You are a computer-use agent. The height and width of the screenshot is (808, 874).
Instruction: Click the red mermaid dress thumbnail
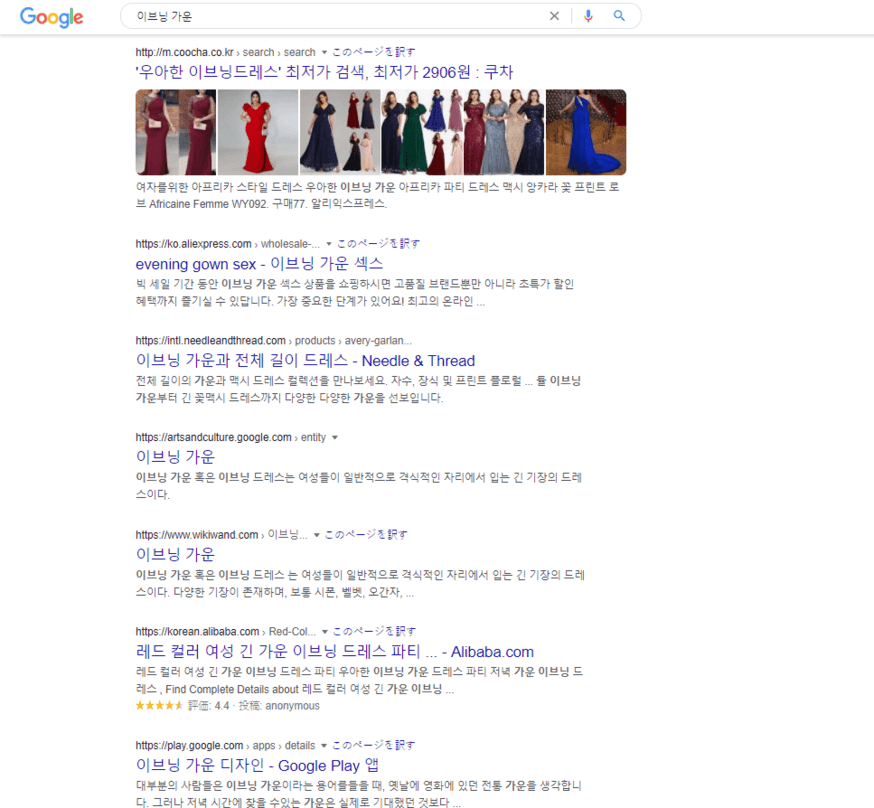(258, 131)
